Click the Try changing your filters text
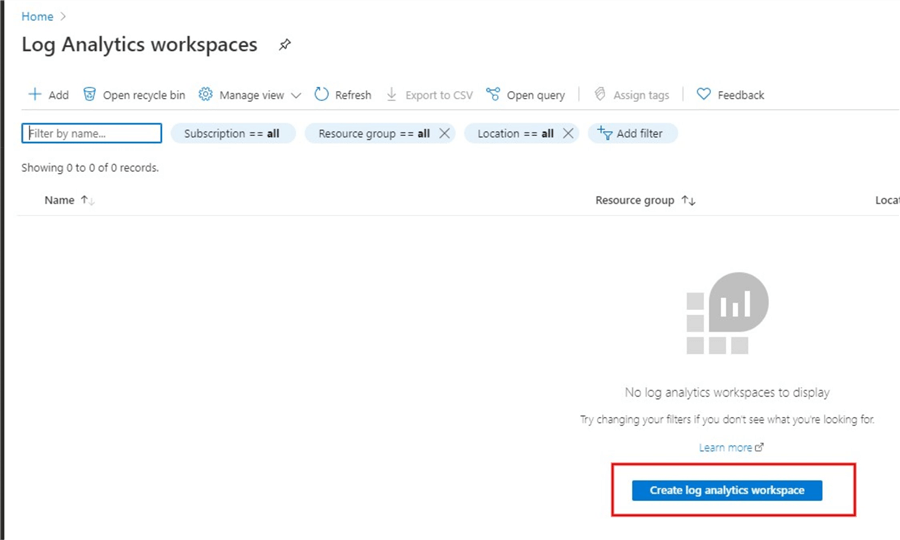This screenshot has width=900, height=540. (727, 419)
